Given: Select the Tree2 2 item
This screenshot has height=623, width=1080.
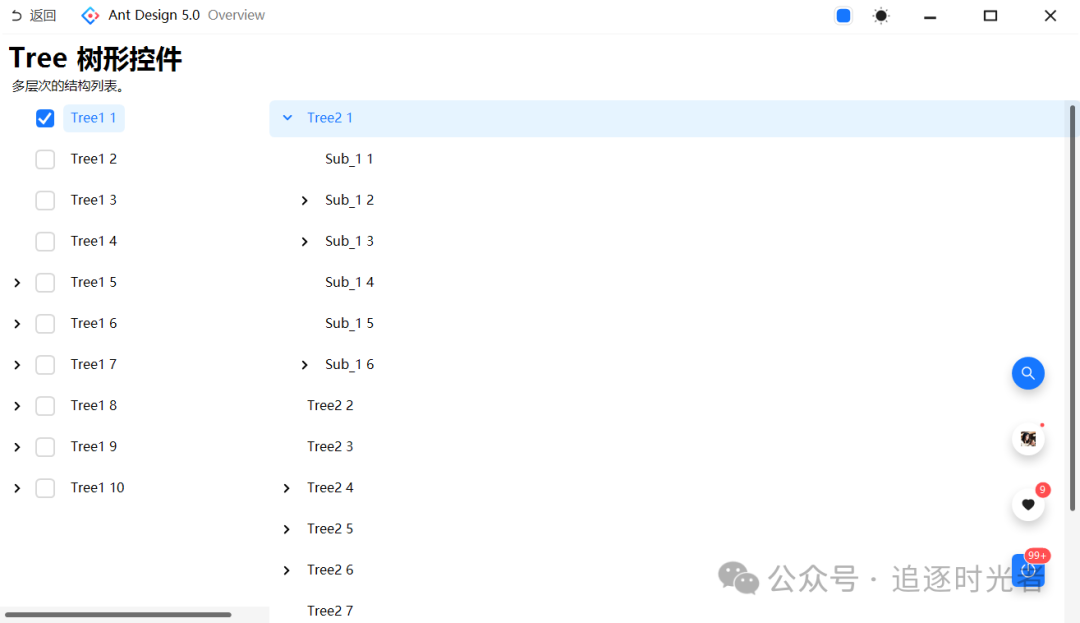Looking at the screenshot, I should coord(330,405).
